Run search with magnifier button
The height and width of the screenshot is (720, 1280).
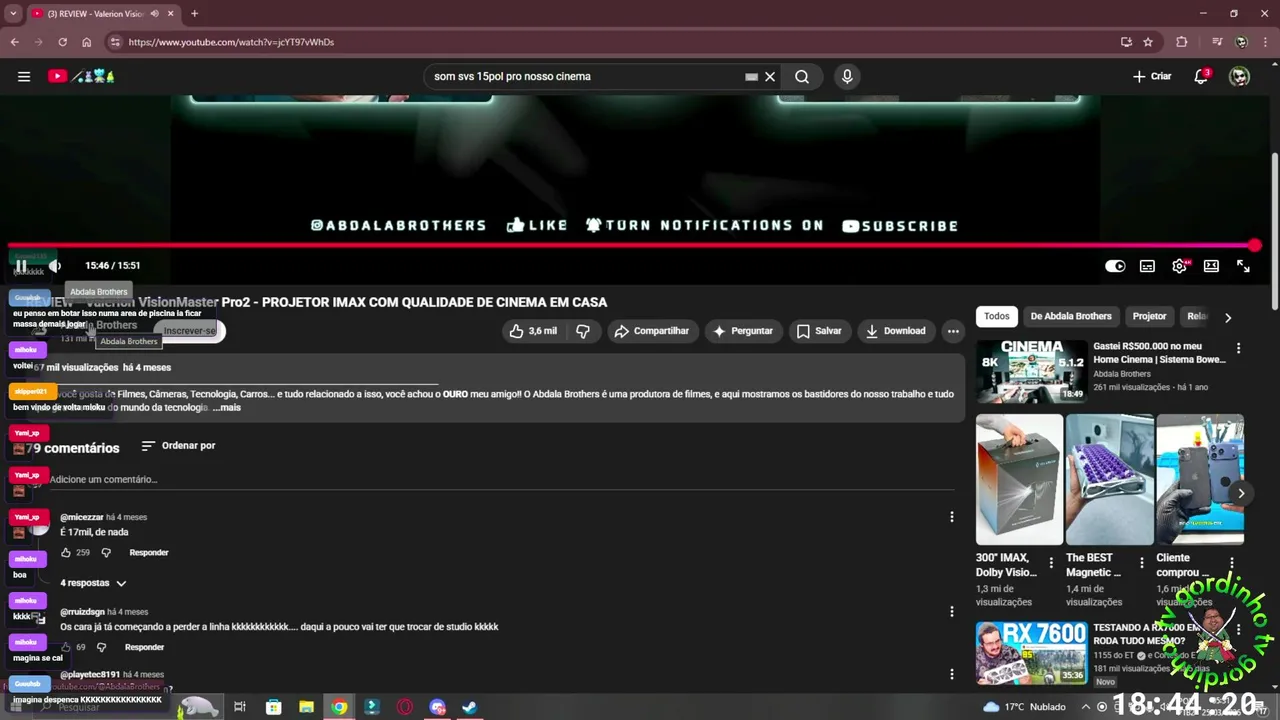[x=802, y=76]
